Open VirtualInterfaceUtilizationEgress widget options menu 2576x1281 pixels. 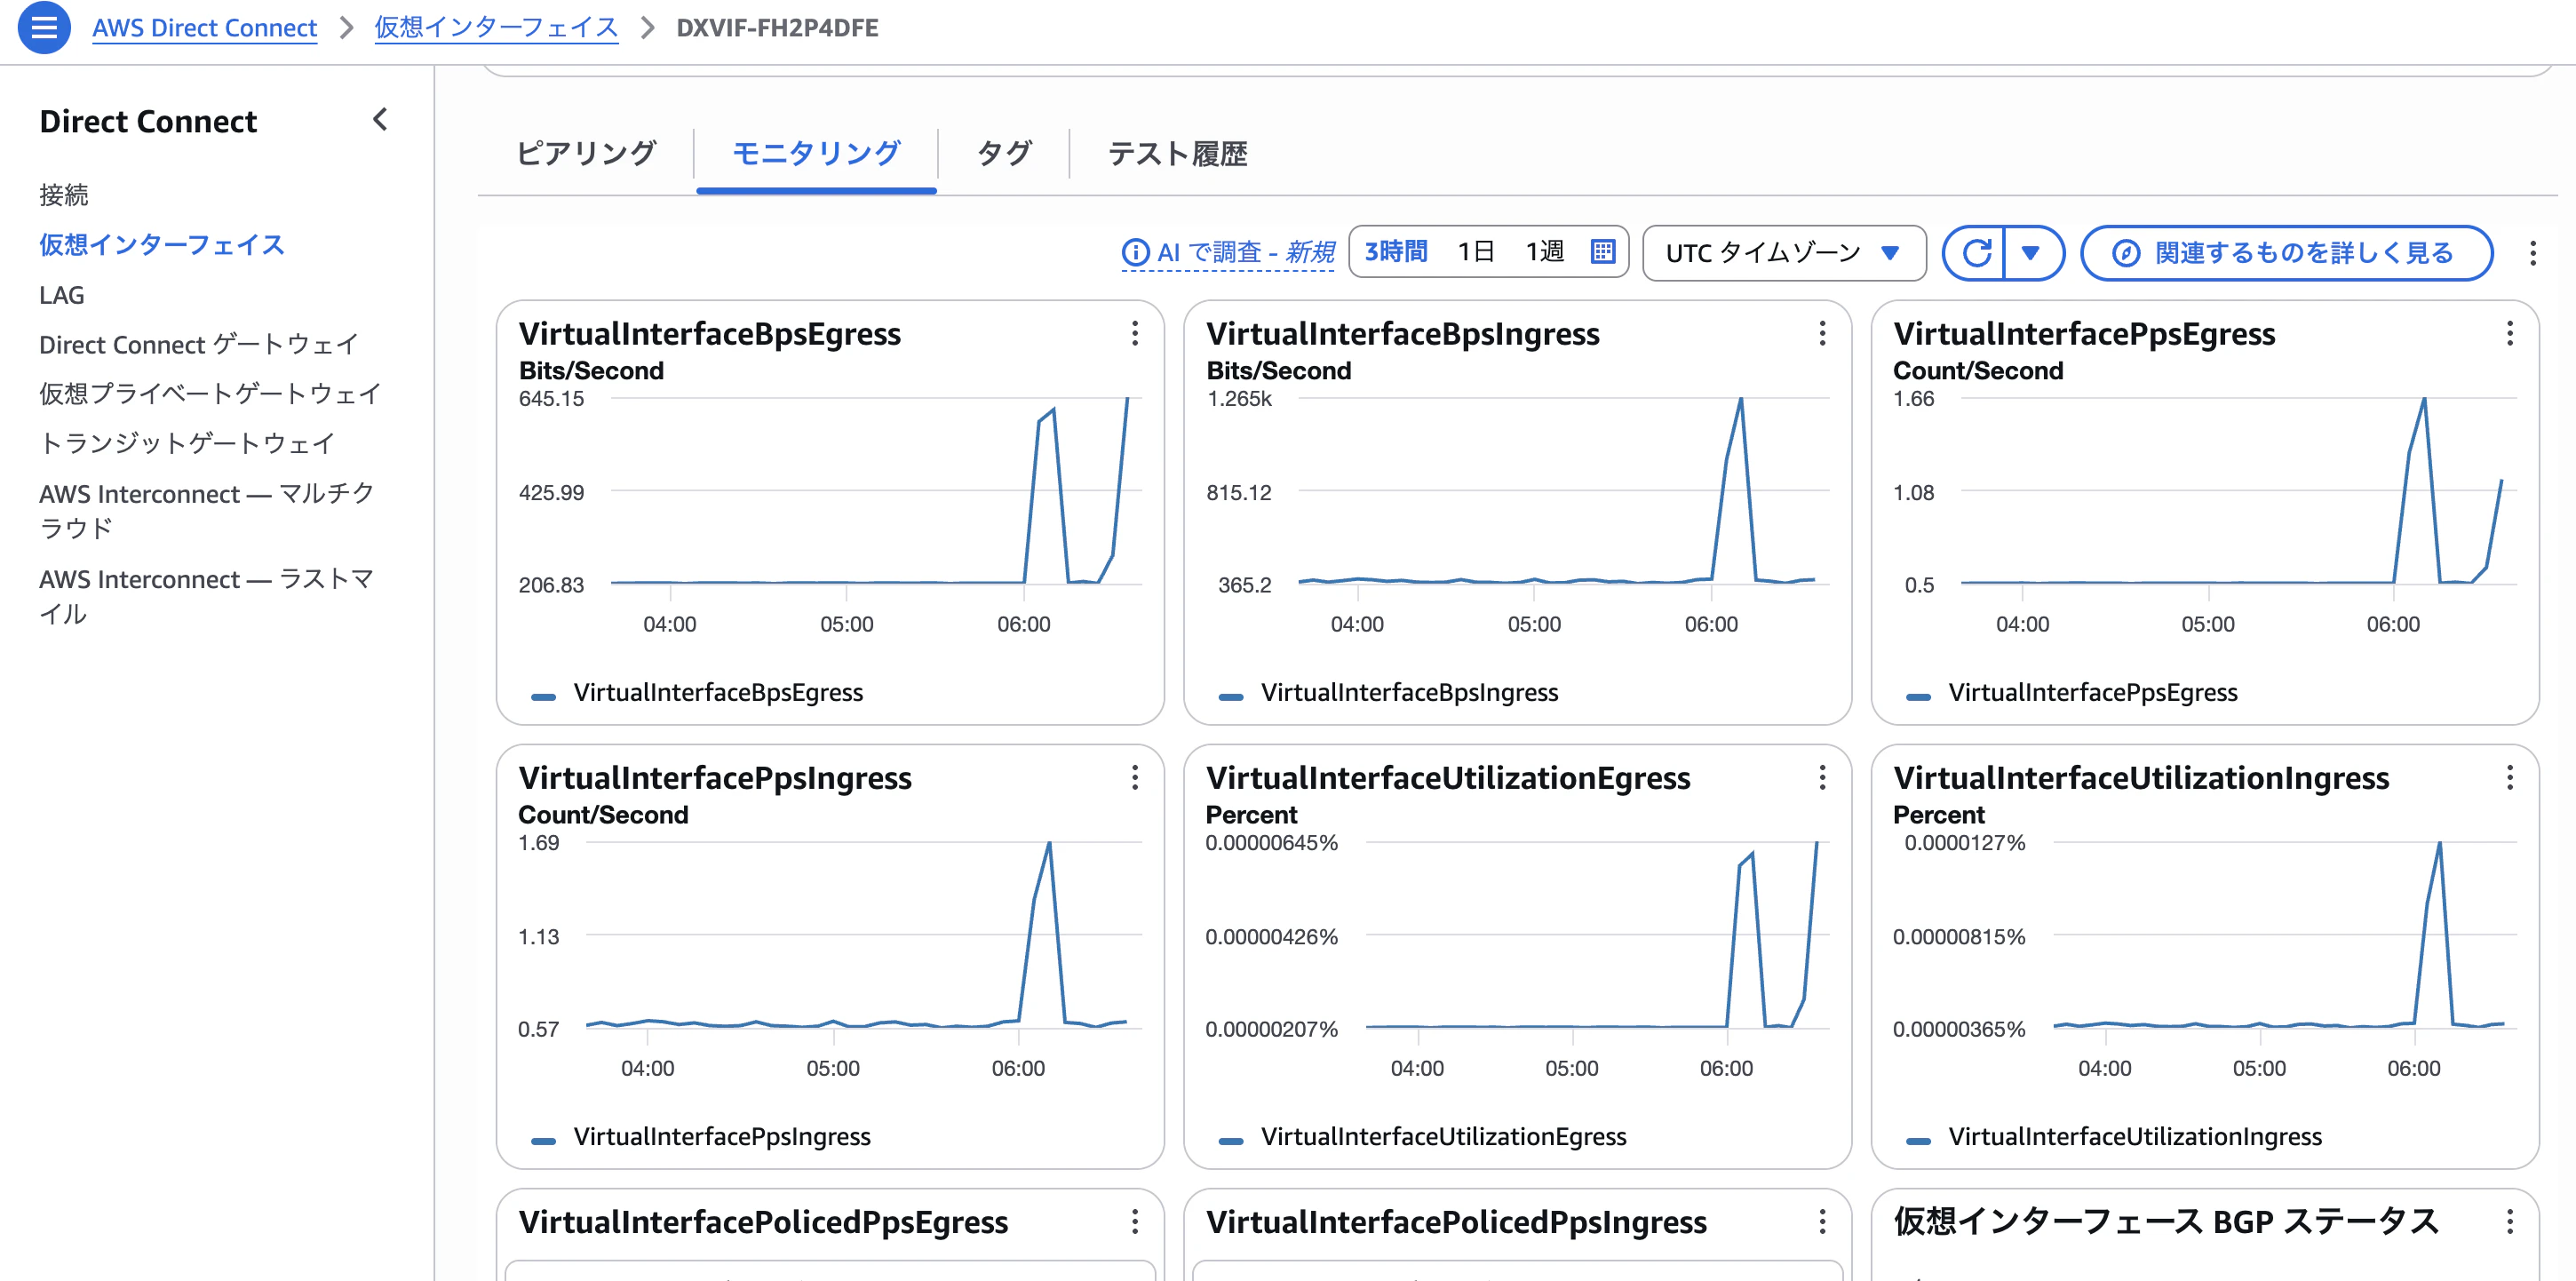pyautogui.click(x=1822, y=778)
